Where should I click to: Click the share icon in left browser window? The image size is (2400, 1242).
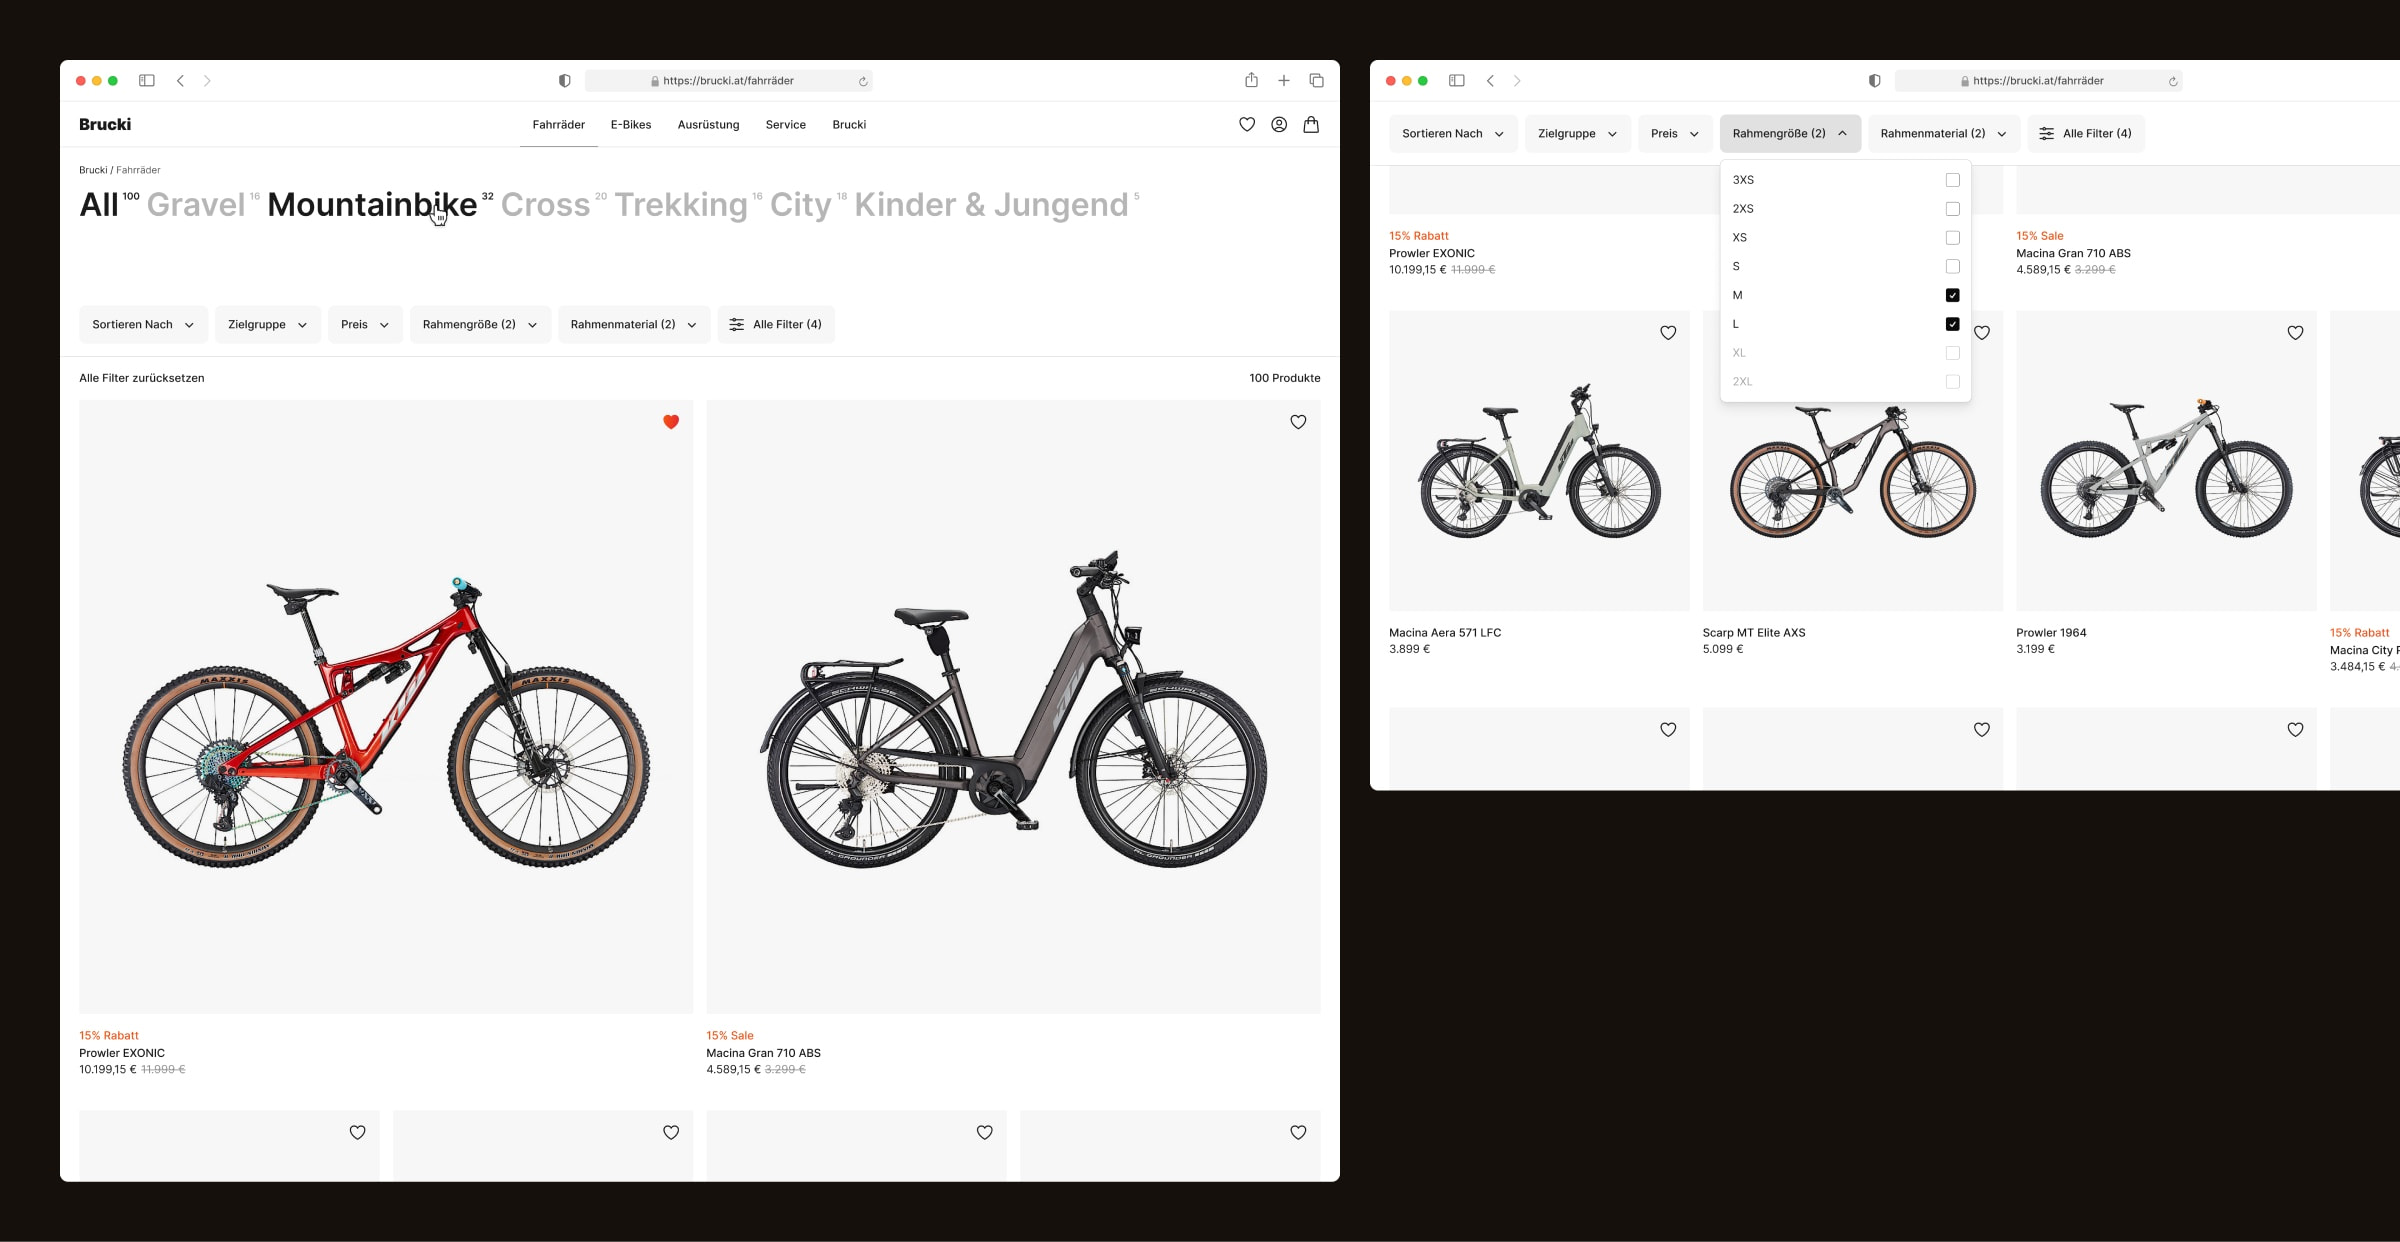point(1251,80)
